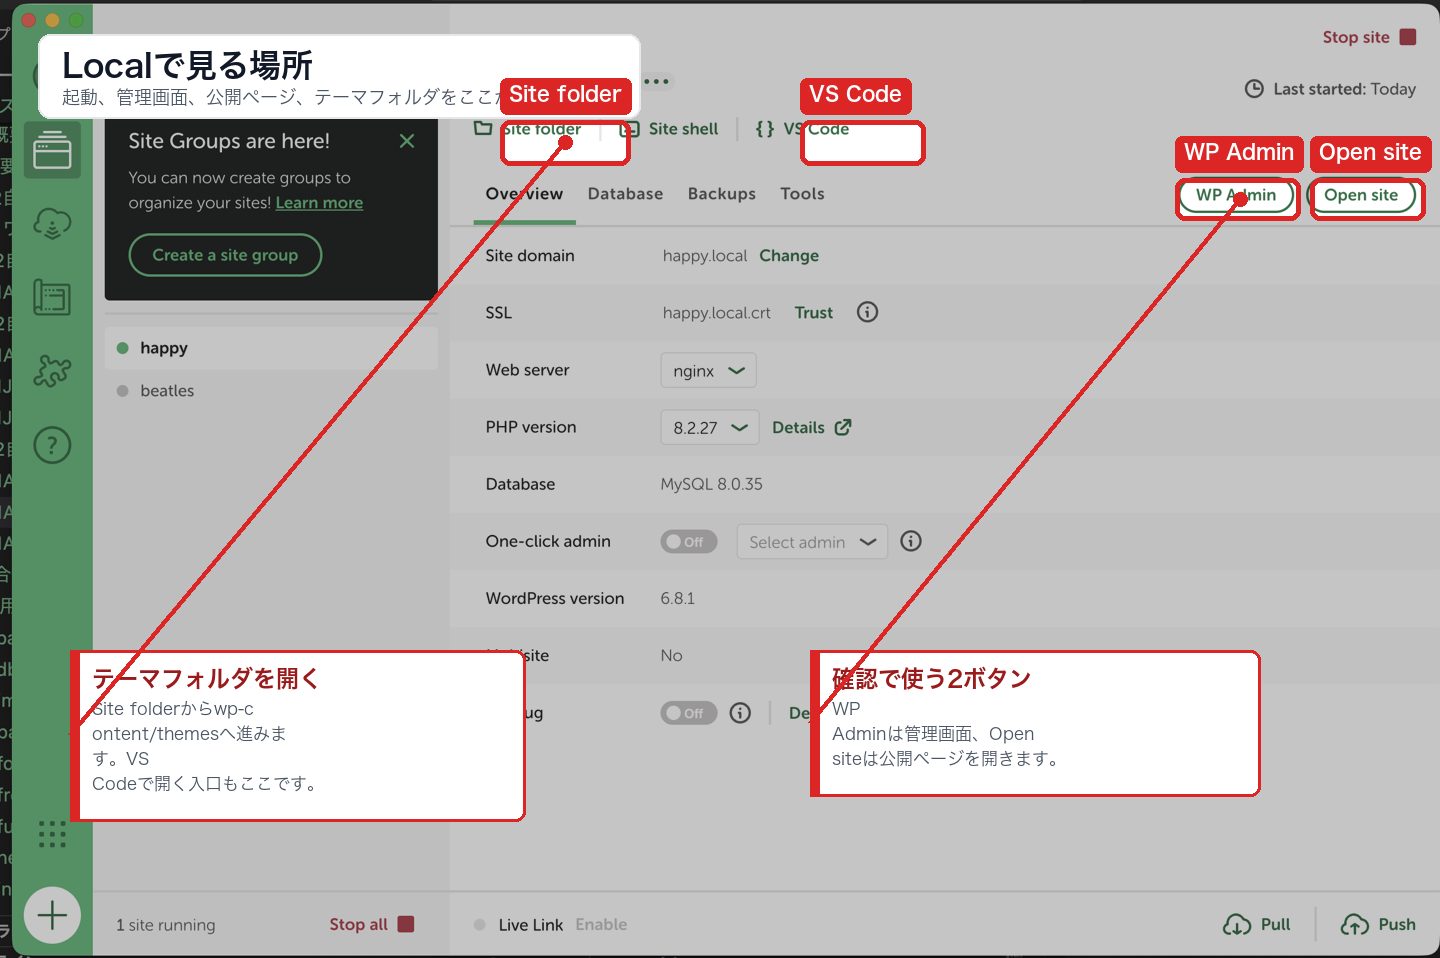Image resolution: width=1440 pixels, height=958 pixels.
Task: Click Create a site group button
Action: click(x=225, y=255)
